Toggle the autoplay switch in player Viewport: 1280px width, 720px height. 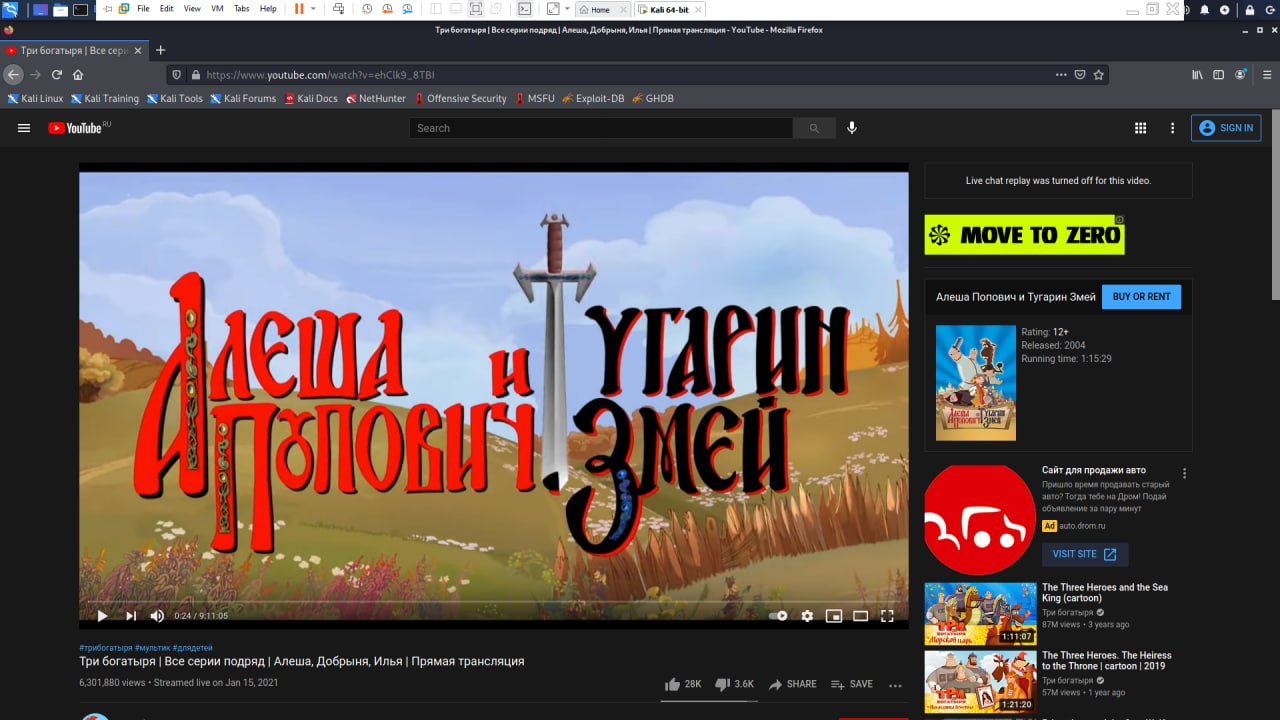point(778,616)
